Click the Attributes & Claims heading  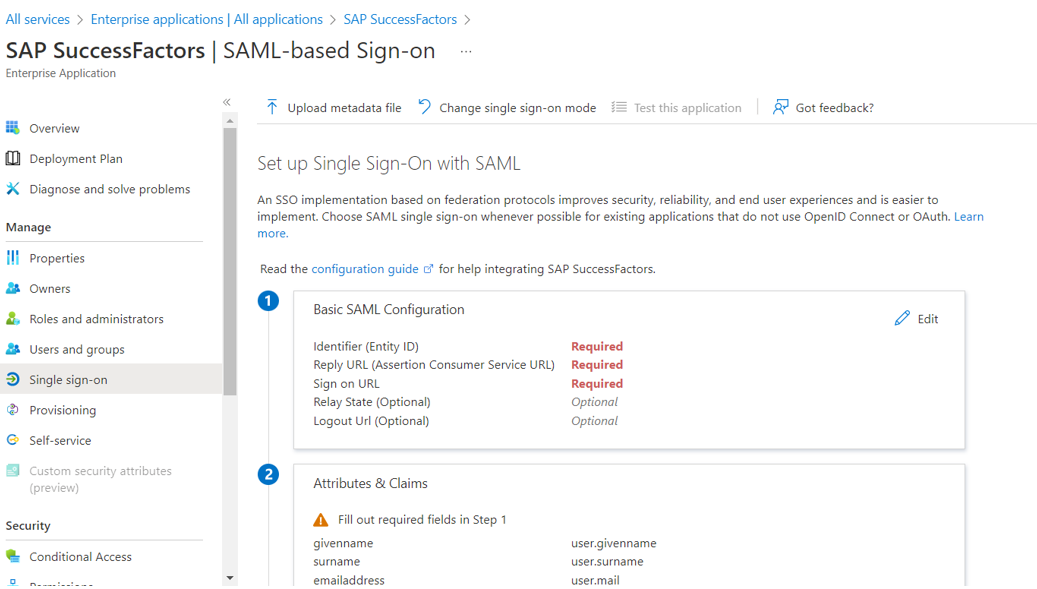click(x=370, y=483)
